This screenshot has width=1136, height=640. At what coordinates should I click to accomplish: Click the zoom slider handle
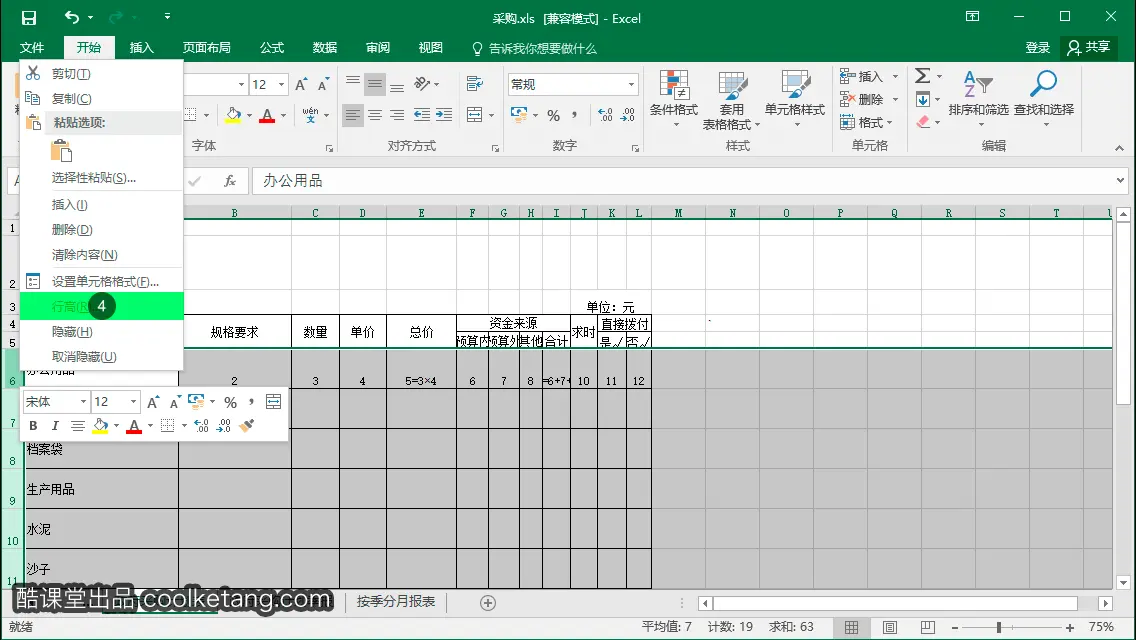point(998,627)
